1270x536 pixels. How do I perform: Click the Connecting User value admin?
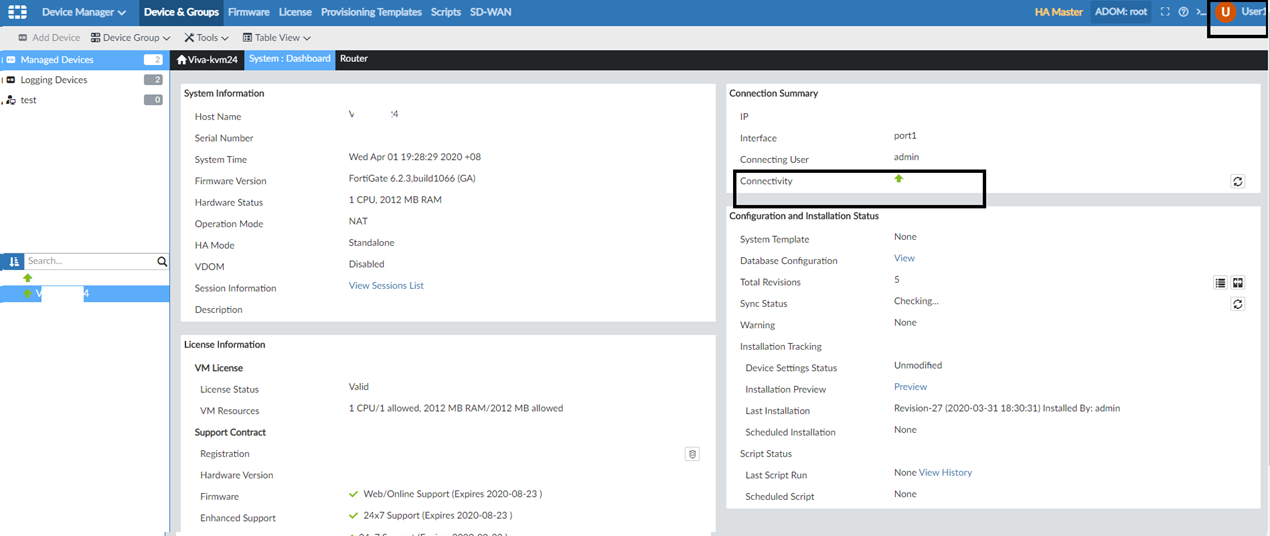(x=906, y=157)
